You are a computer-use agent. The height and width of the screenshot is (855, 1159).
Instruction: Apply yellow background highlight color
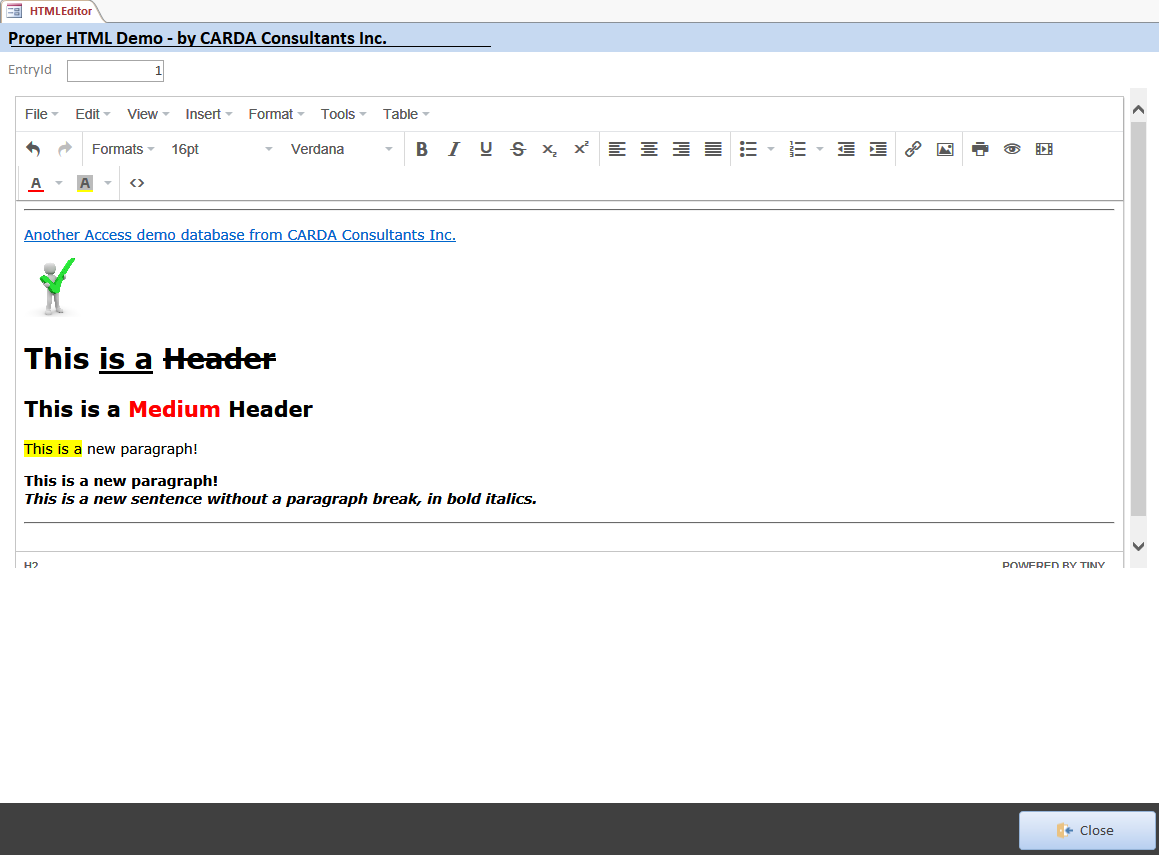point(85,183)
